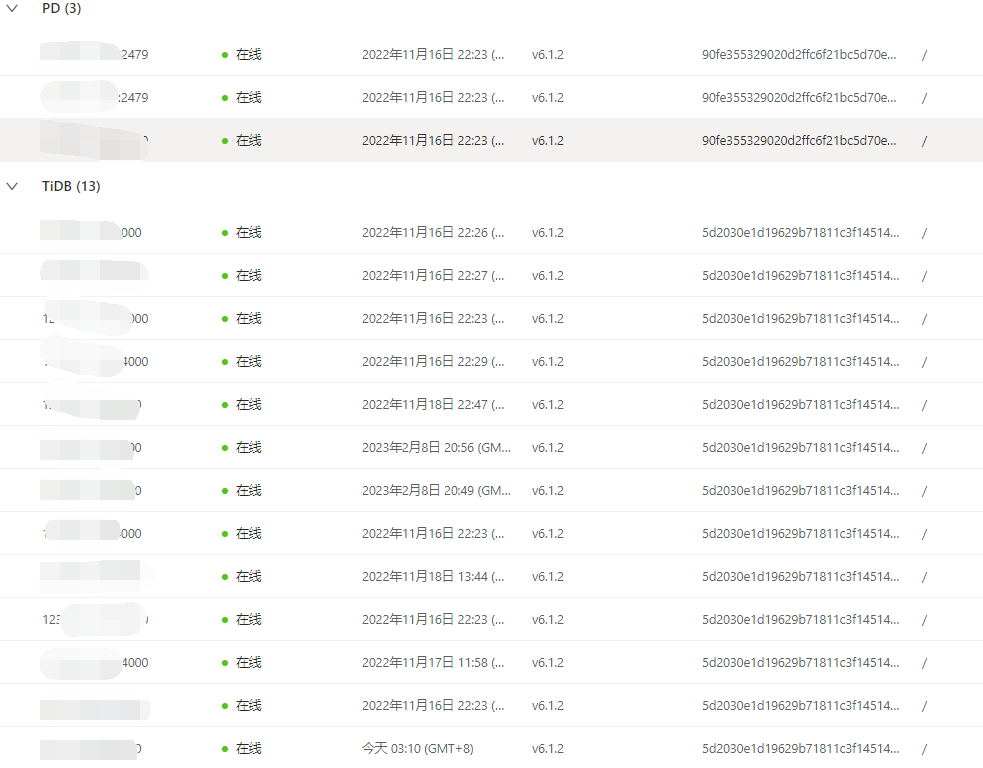
Task: Click git hash 5d2030e1d… in the 20:56 row
Action: click(801, 448)
